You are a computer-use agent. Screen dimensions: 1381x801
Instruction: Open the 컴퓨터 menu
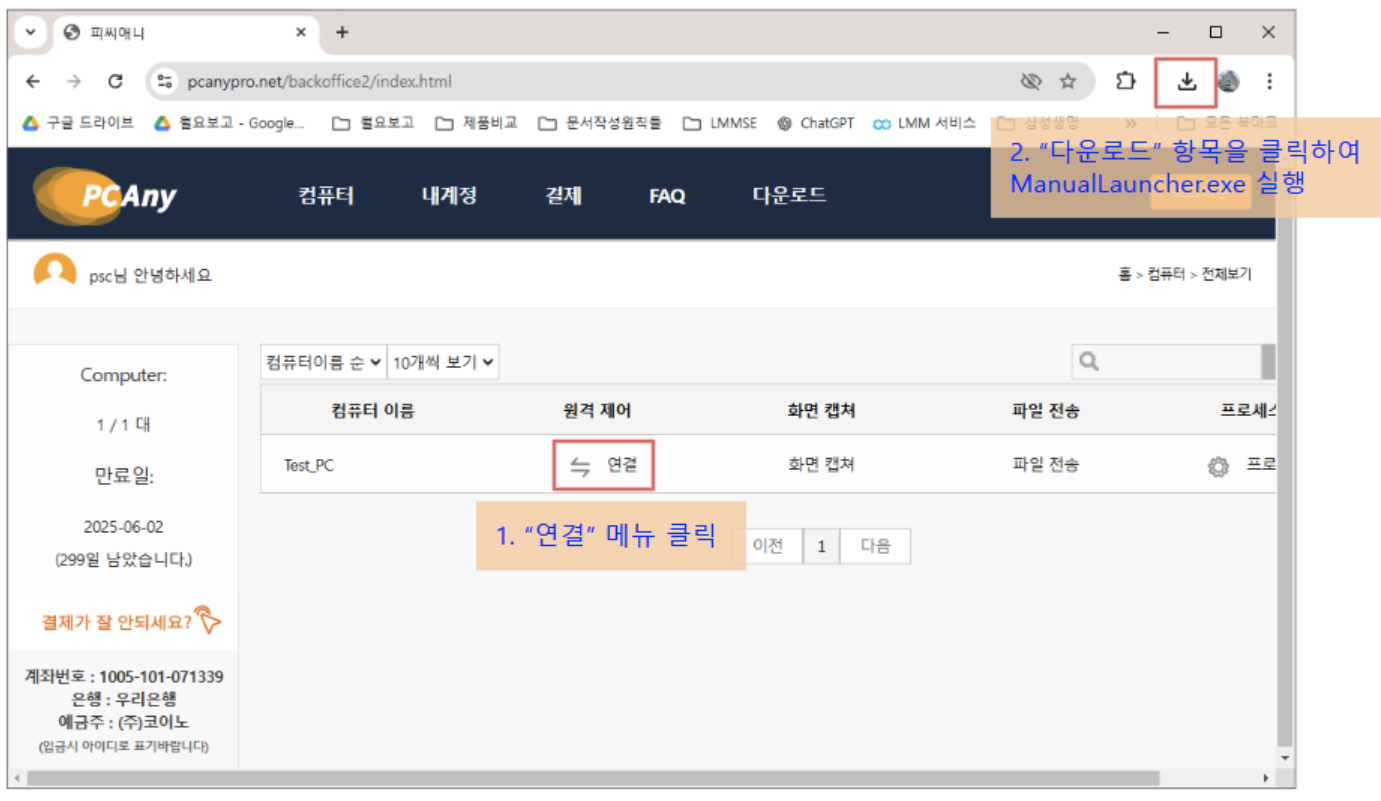click(326, 195)
